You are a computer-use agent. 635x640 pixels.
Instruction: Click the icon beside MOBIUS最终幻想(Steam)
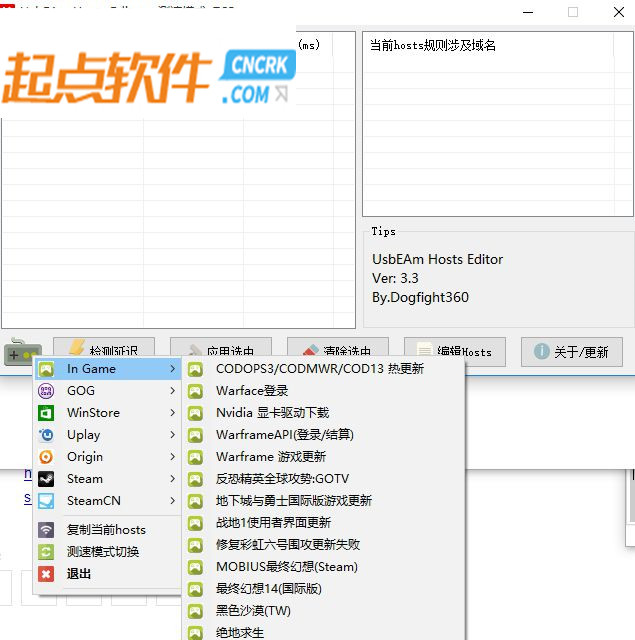(x=195, y=567)
